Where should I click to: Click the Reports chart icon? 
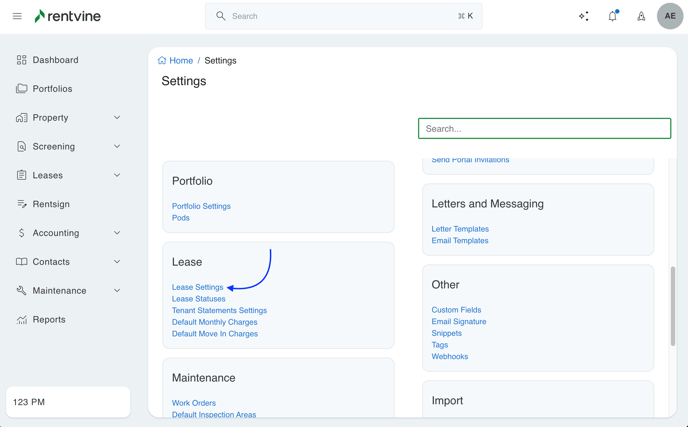point(22,320)
